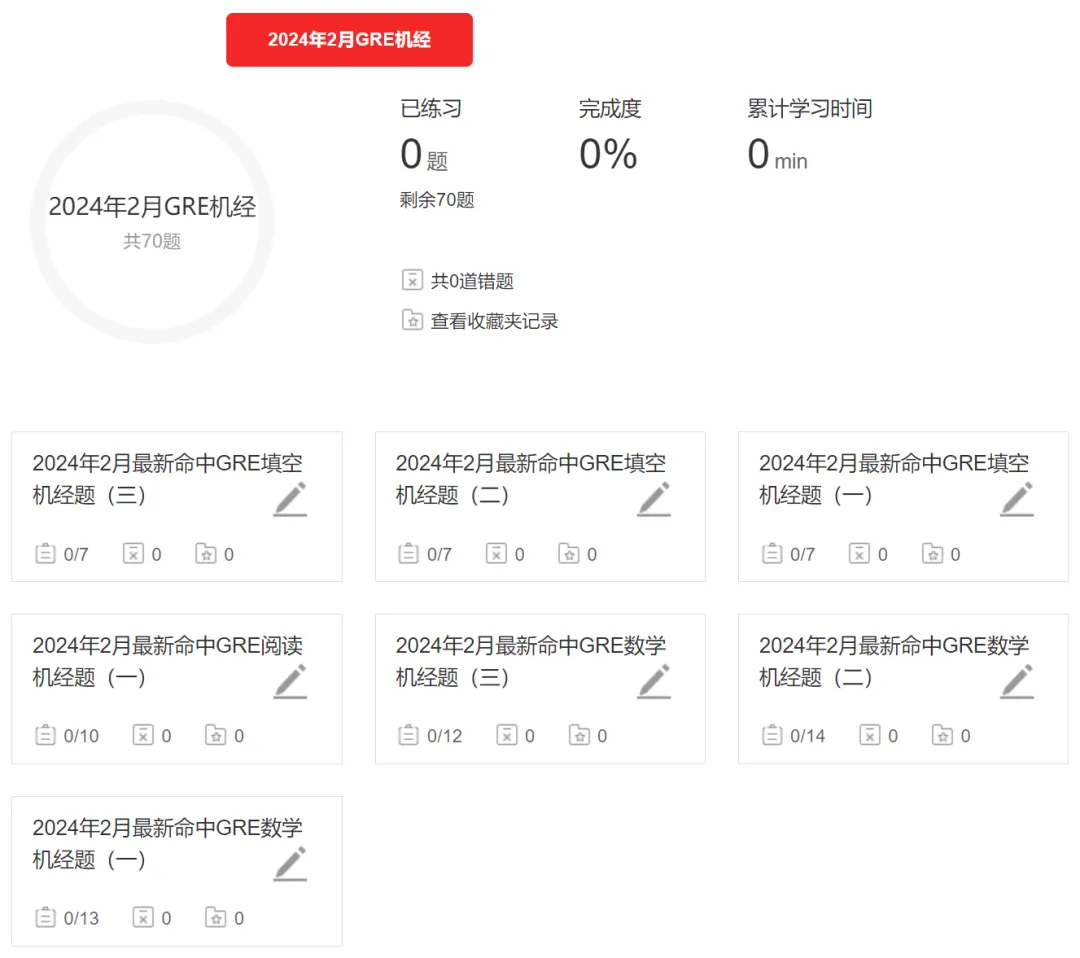The image size is (1080, 958).
Task: Open the 2024年2月最新命中GRE数学机经题（三）title
Action: 530,661
